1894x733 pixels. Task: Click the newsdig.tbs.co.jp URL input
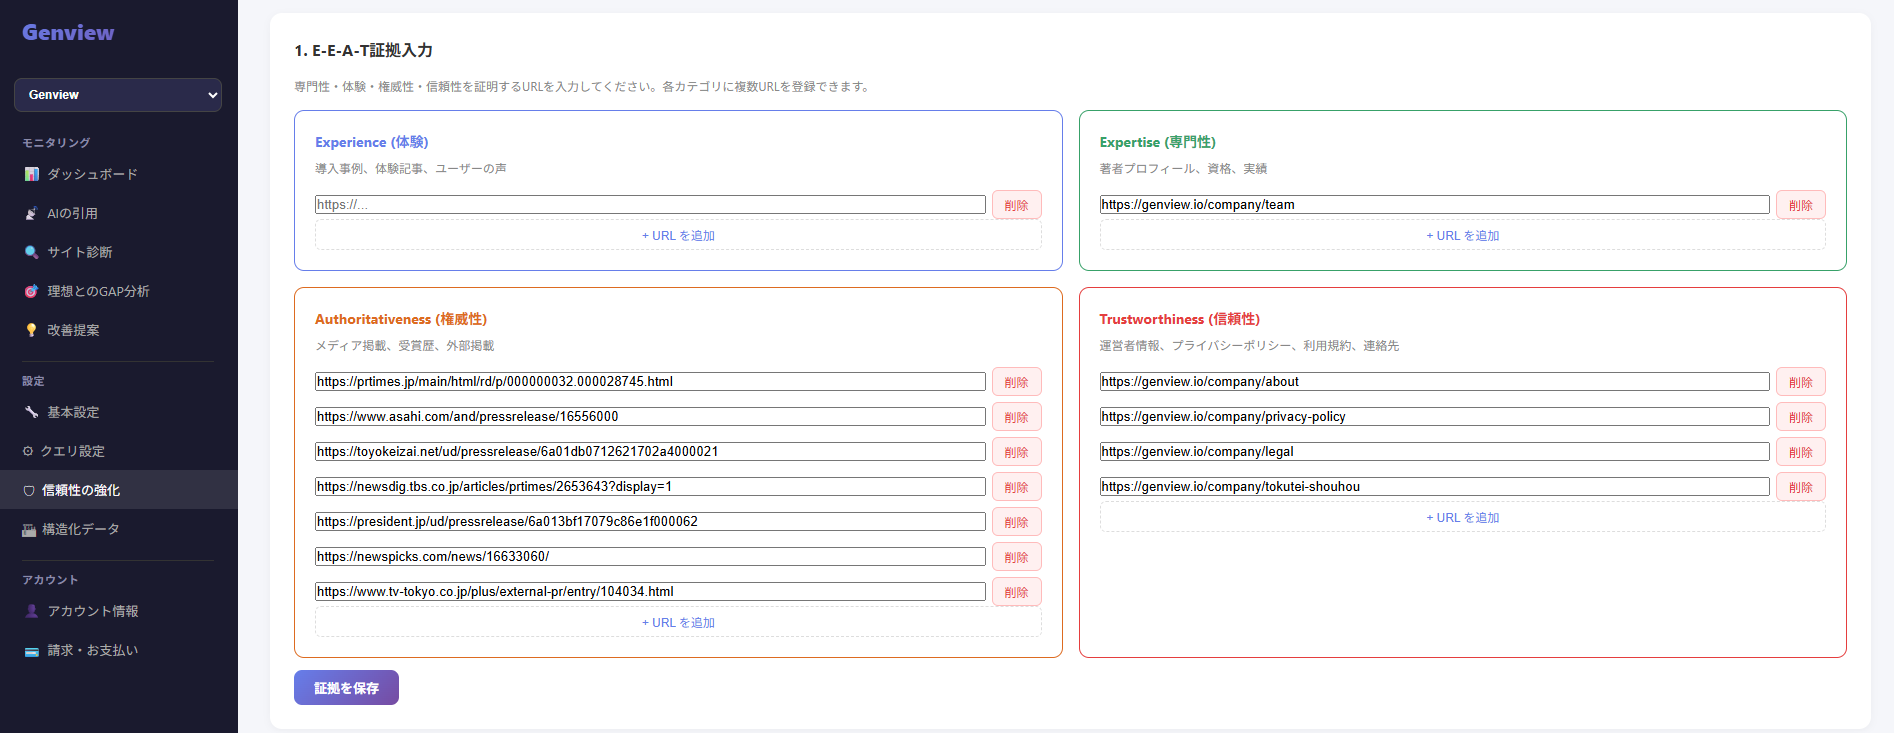pyautogui.click(x=650, y=487)
